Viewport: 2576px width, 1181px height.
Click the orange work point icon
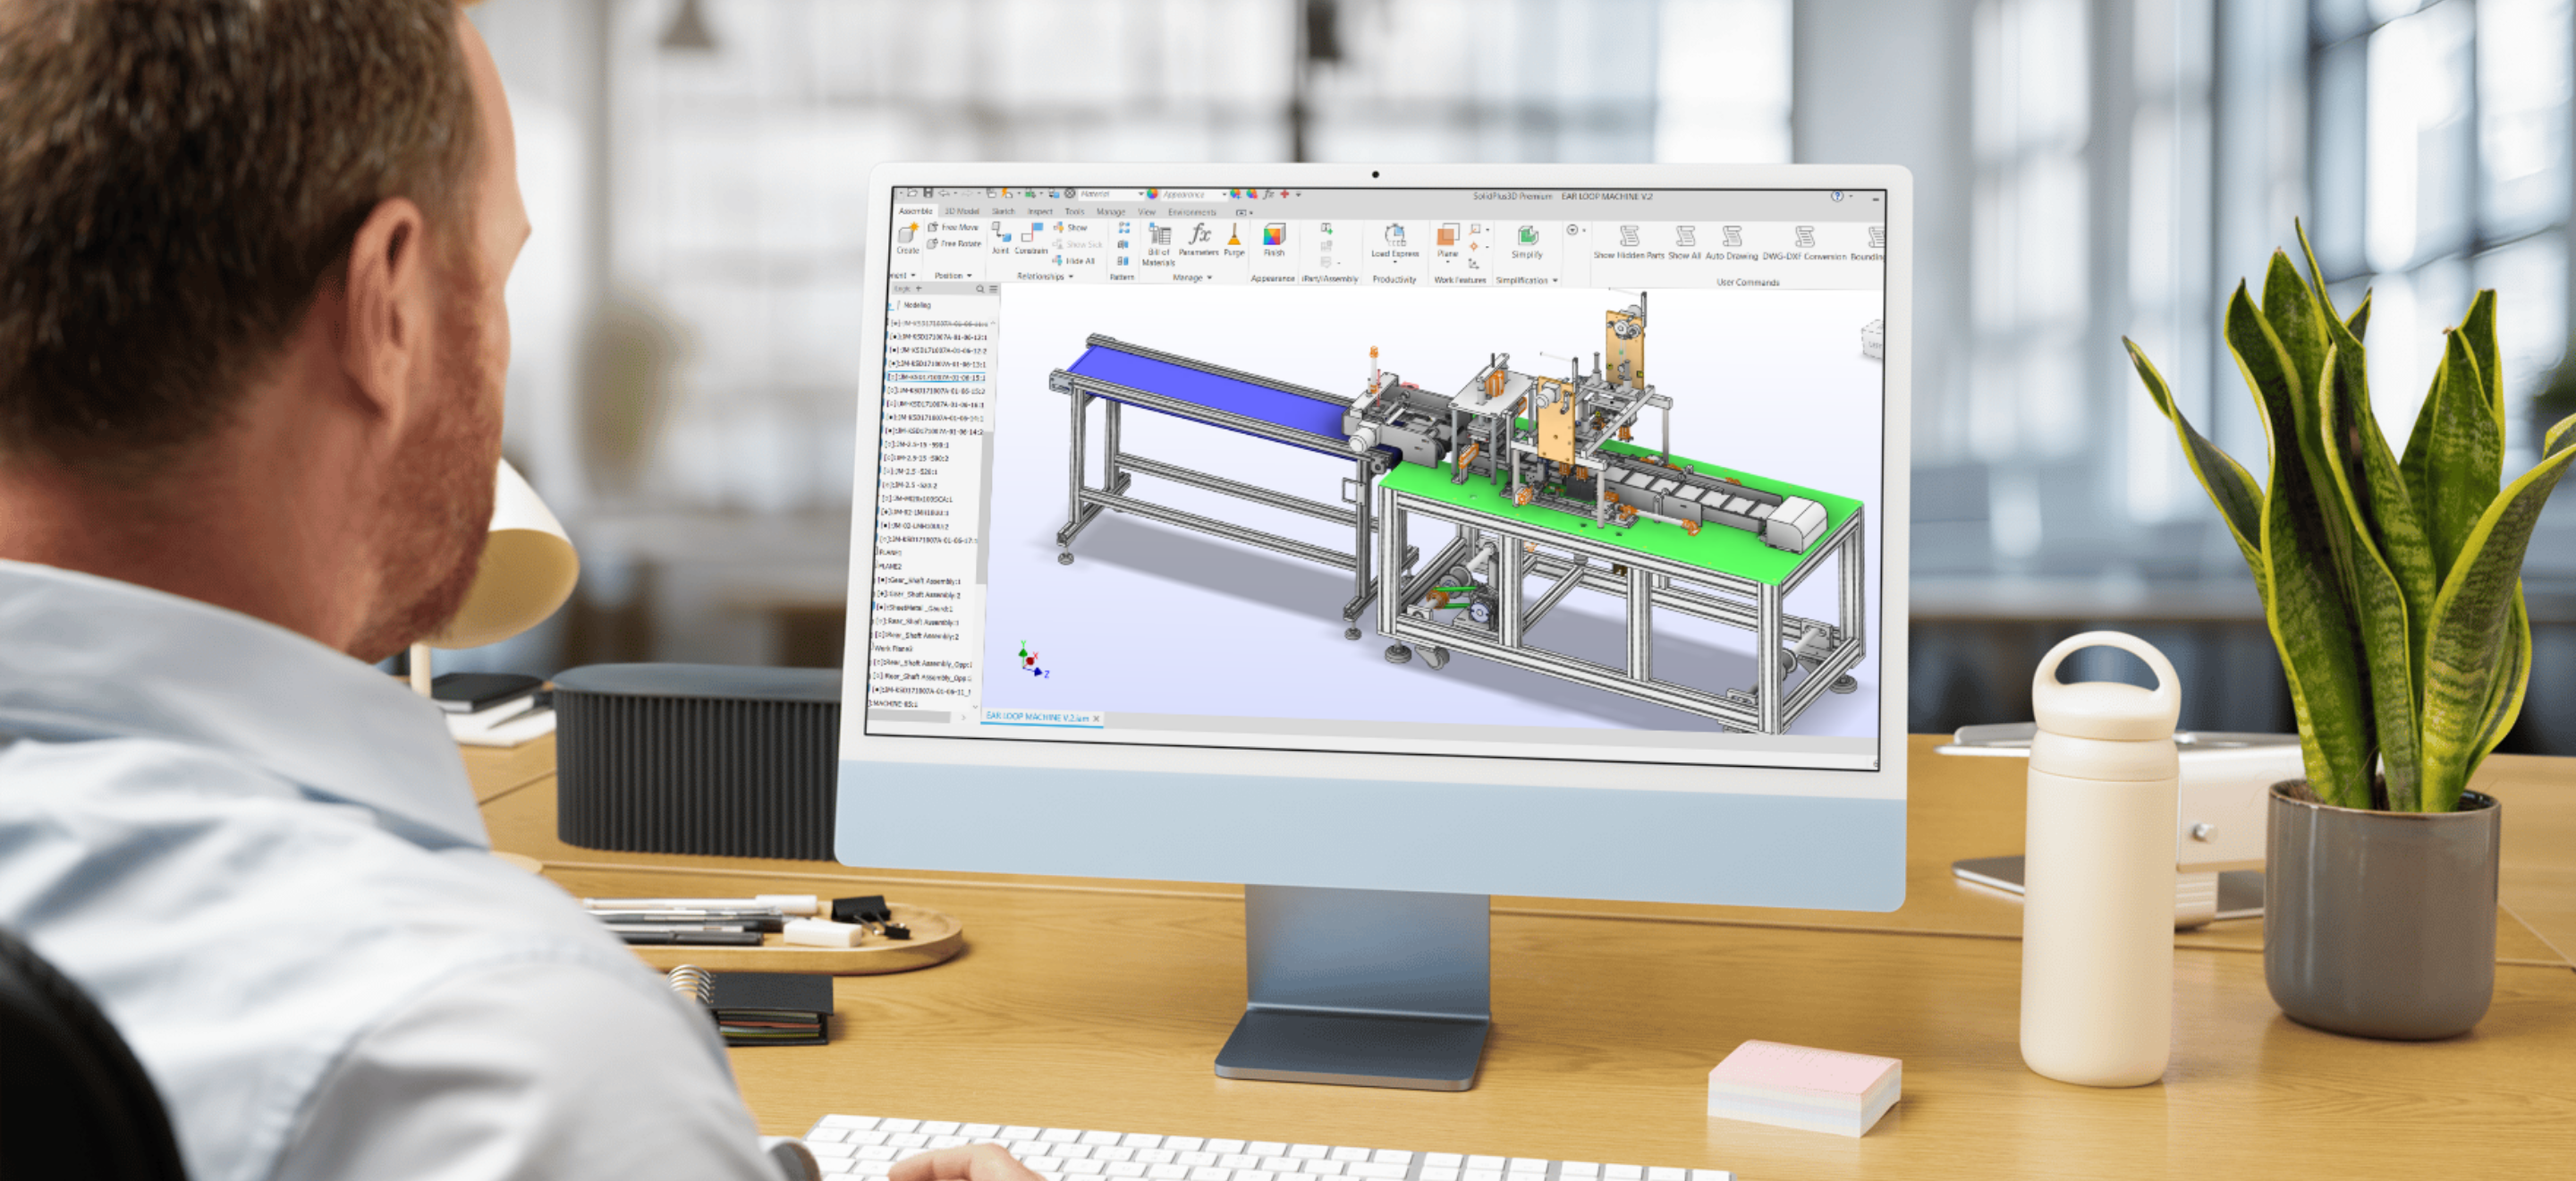tap(1474, 246)
